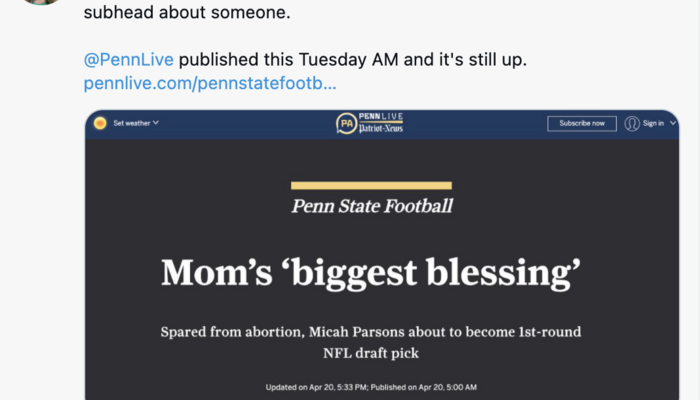Click the Sign in text
Viewport: 700px width, 400px height.
pyautogui.click(x=653, y=123)
